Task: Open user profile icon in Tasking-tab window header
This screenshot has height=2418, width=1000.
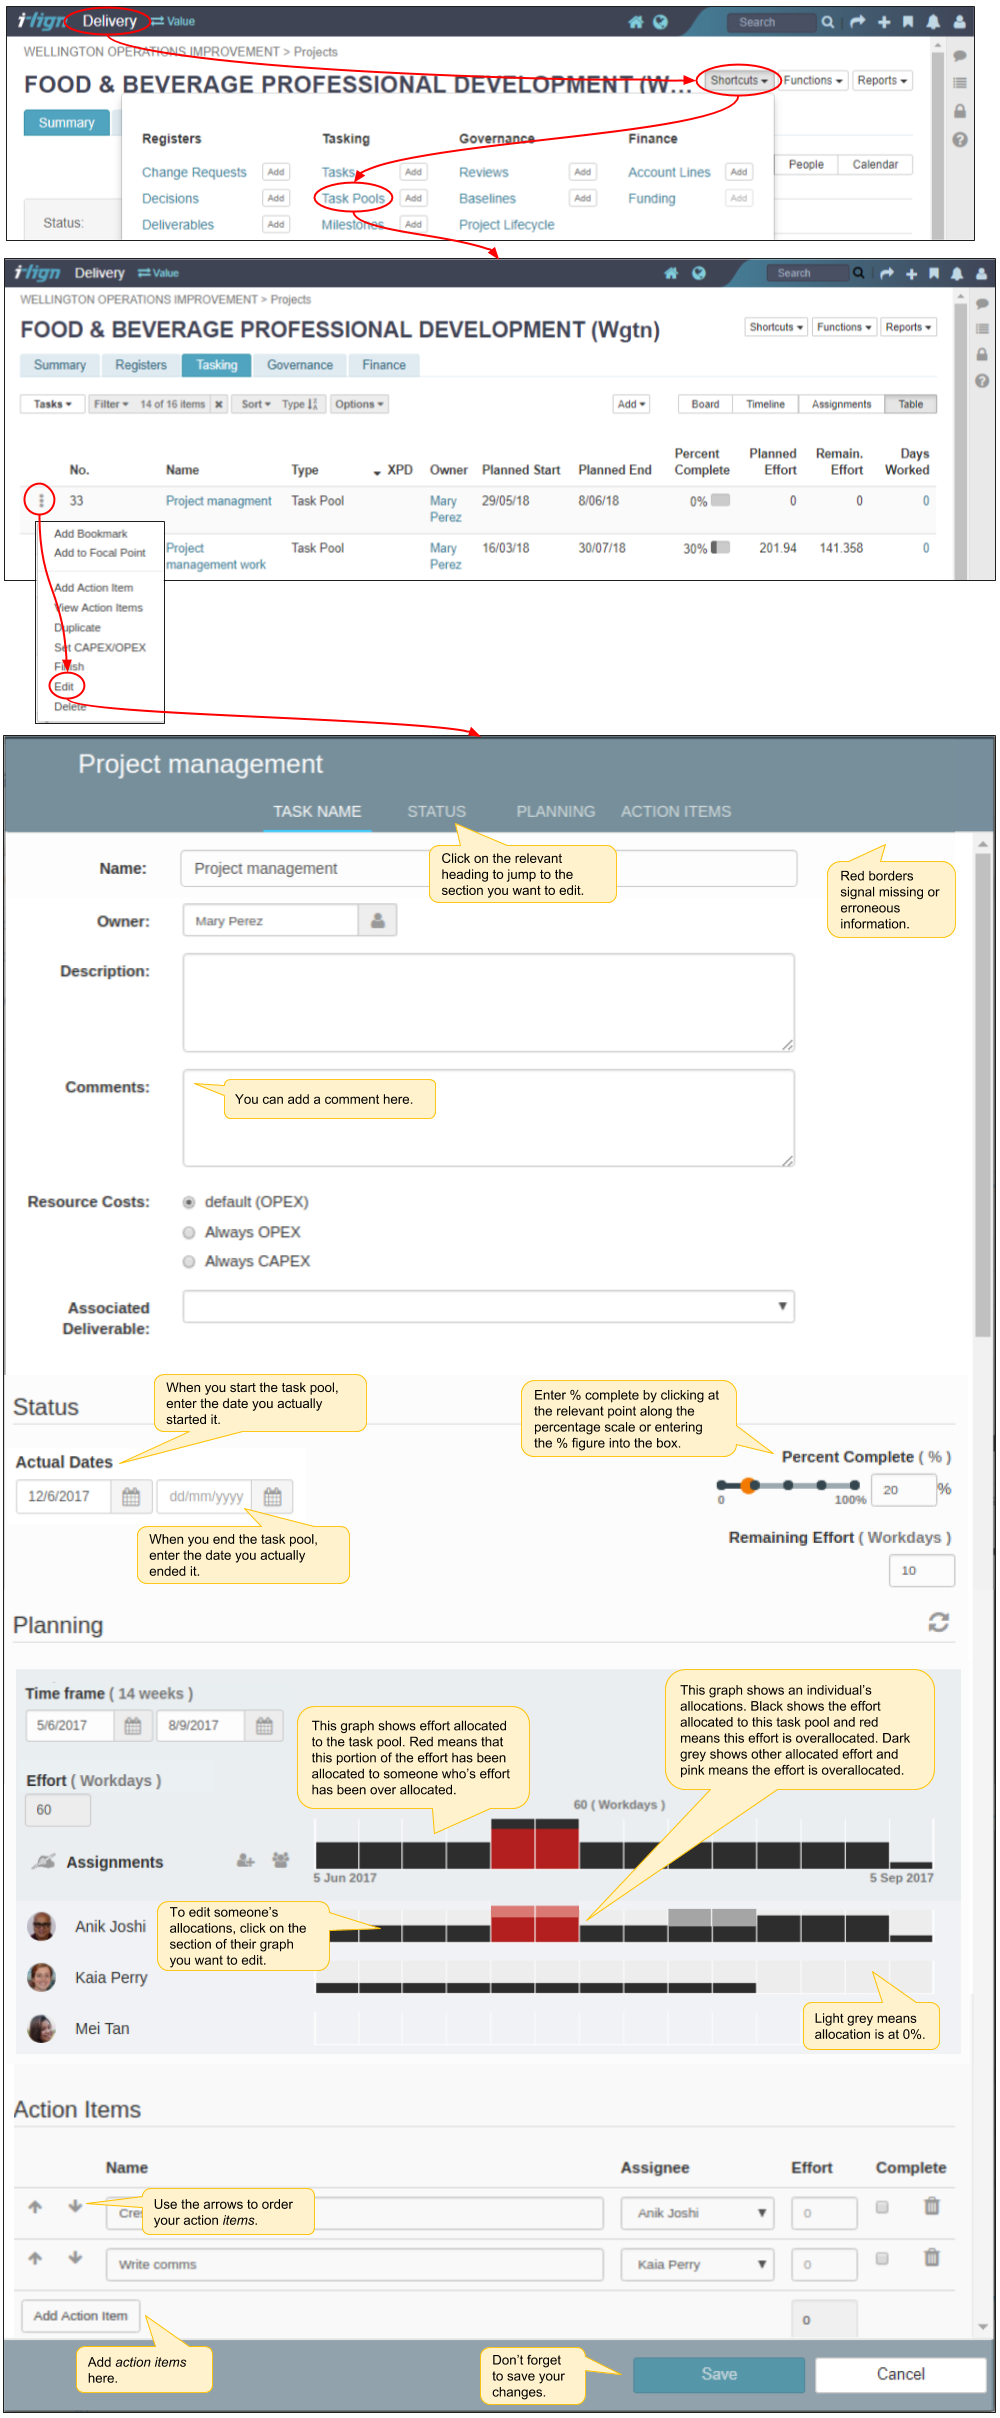Action: pos(982,273)
